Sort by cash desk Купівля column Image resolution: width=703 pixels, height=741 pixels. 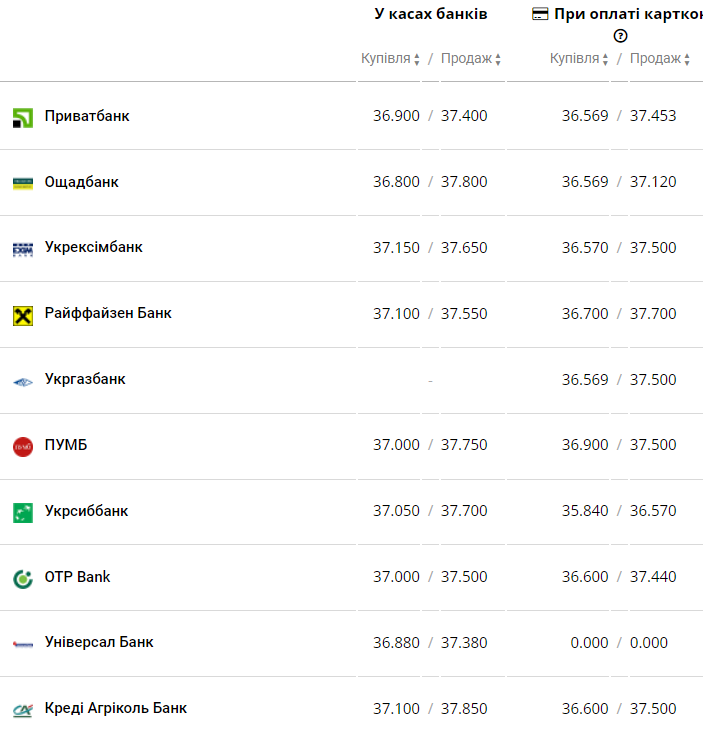point(390,59)
